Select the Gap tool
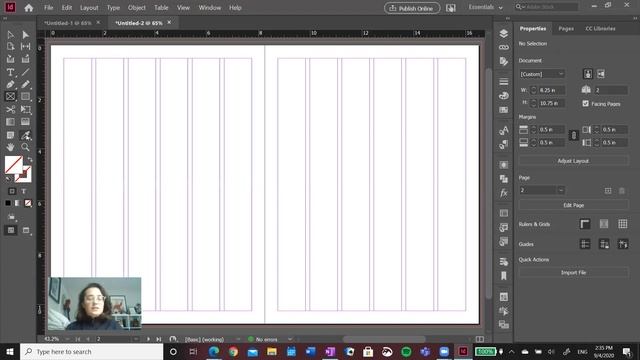Image resolution: width=640 pixels, height=360 pixels. click(x=25, y=47)
